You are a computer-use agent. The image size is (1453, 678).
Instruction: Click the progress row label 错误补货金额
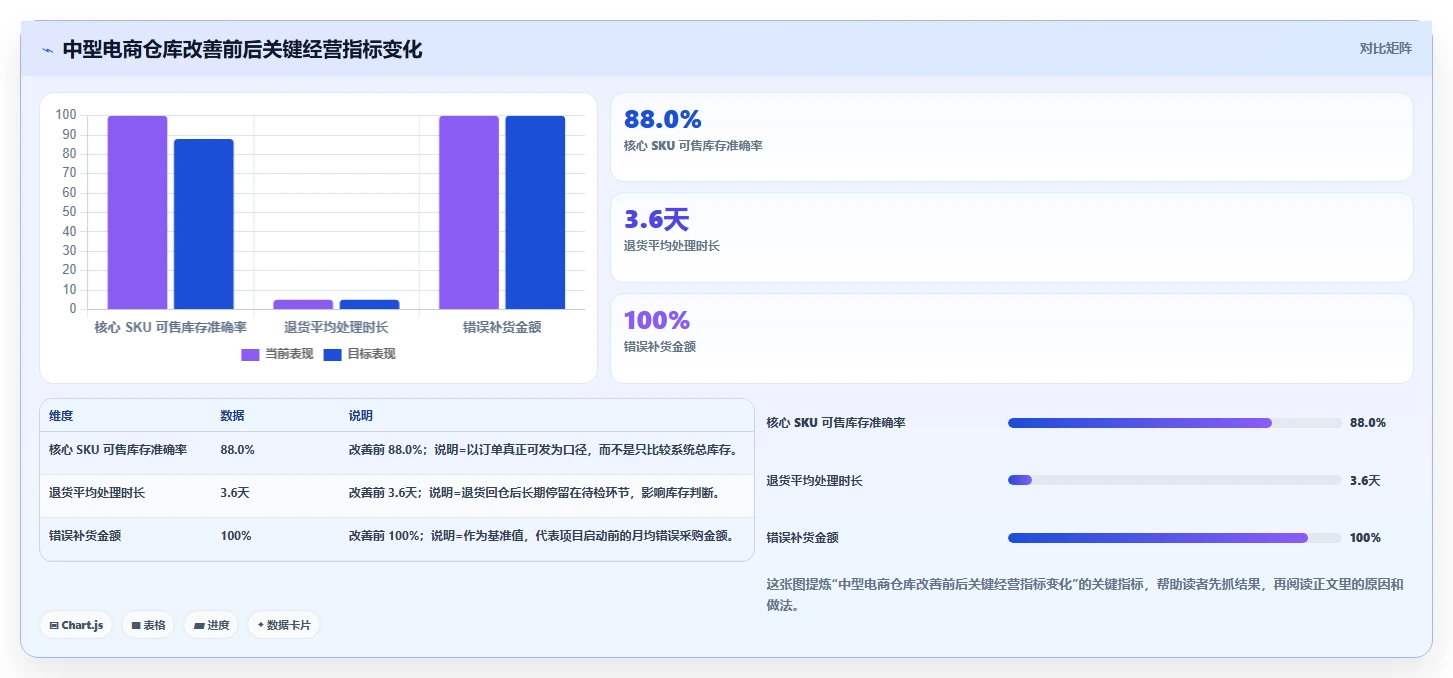click(x=803, y=538)
